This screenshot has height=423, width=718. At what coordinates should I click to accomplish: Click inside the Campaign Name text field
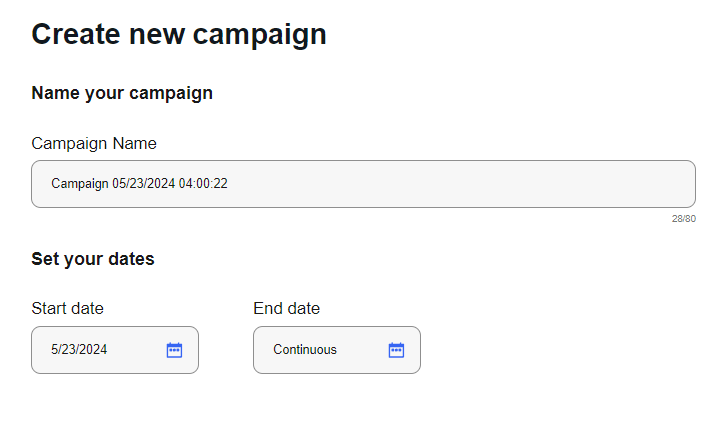[363, 184]
